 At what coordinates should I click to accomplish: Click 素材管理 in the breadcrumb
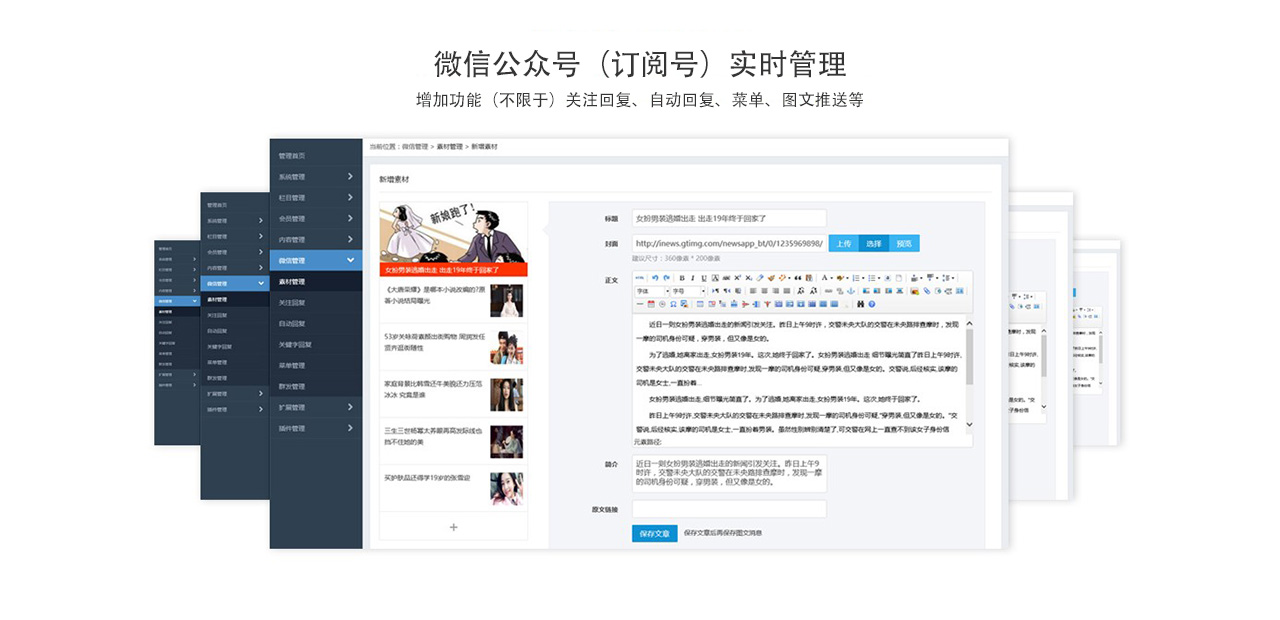pyautogui.click(x=449, y=147)
